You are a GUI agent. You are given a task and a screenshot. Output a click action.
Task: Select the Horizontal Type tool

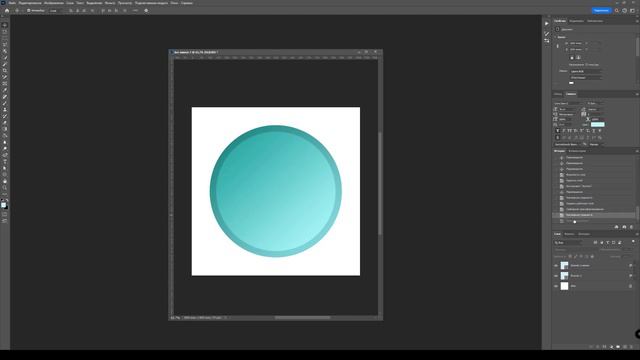click(x=5, y=162)
